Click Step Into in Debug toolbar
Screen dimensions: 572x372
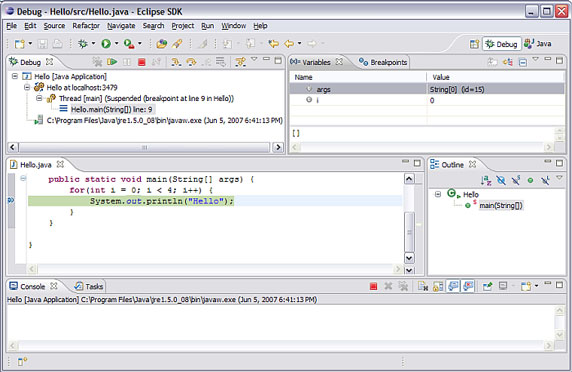pos(176,62)
